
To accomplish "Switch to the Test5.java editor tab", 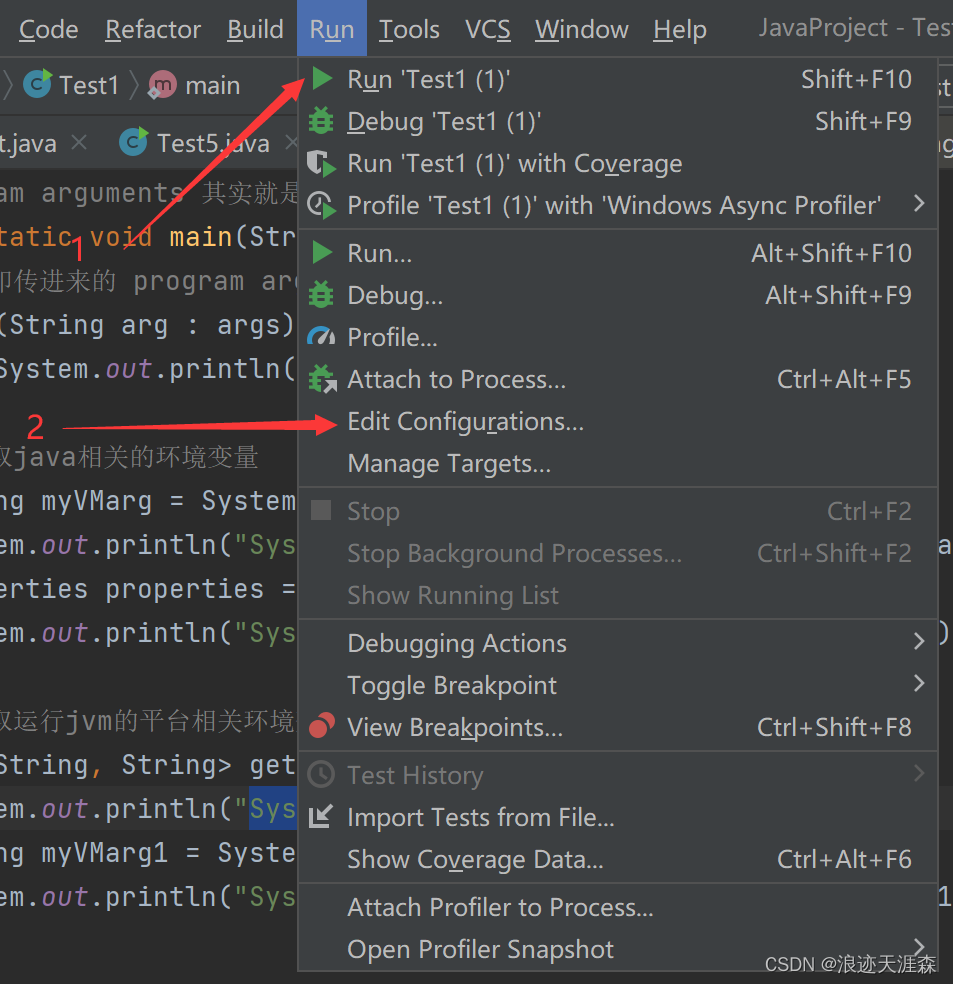I will point(210,143).
